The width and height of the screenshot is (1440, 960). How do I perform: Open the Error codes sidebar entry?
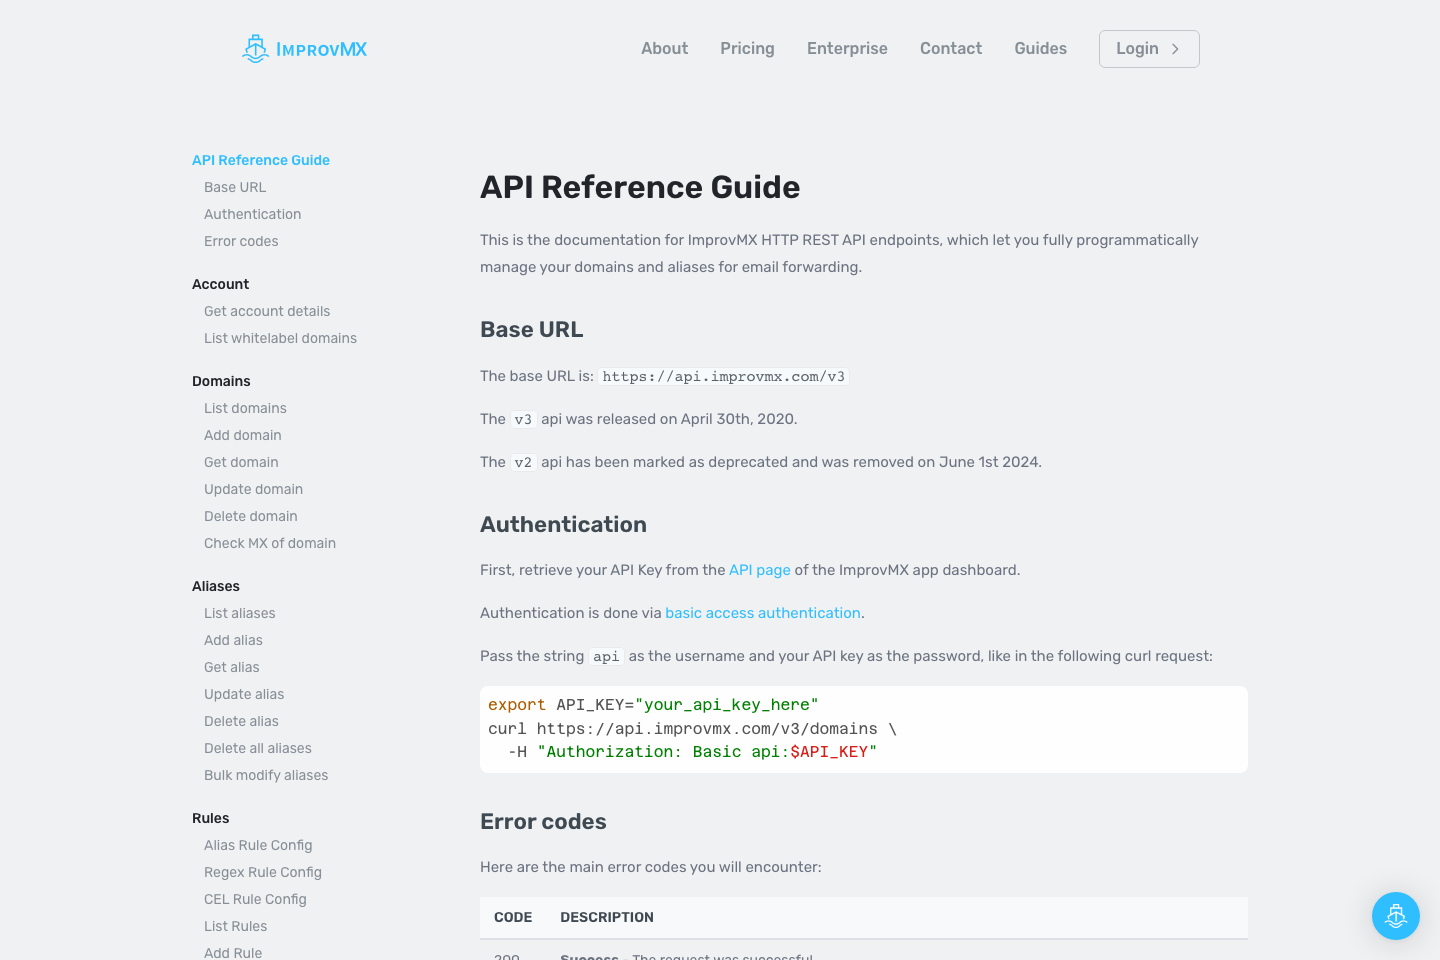(x=241, y=241)
